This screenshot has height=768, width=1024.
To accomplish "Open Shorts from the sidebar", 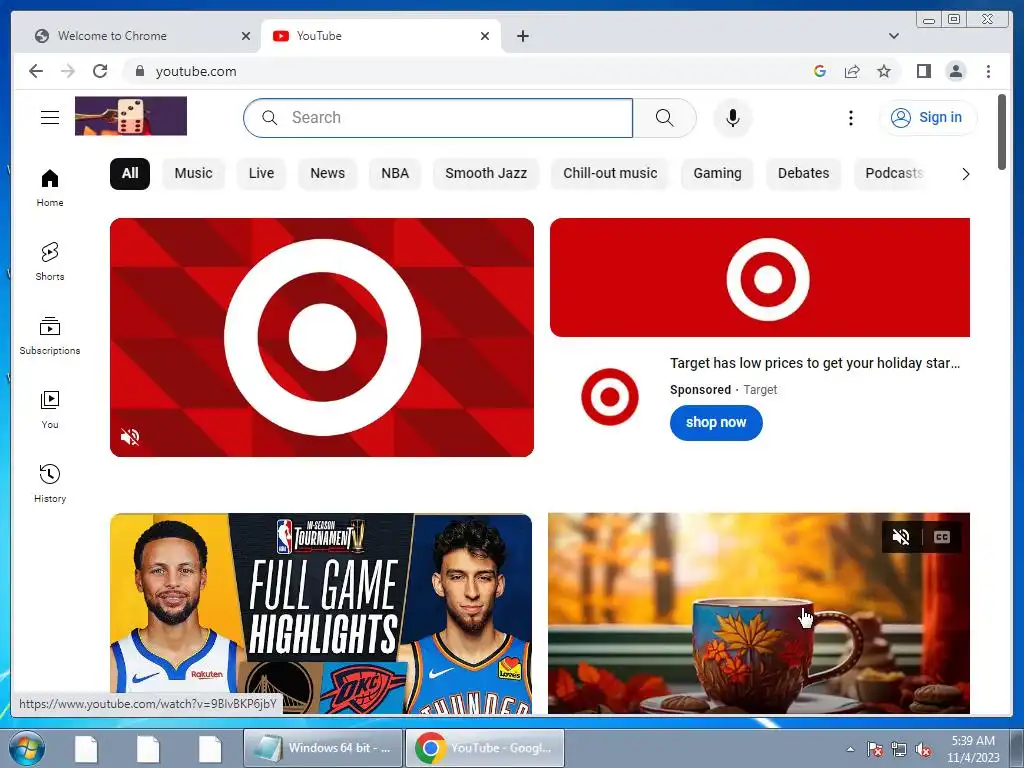I will click(50, 261).
